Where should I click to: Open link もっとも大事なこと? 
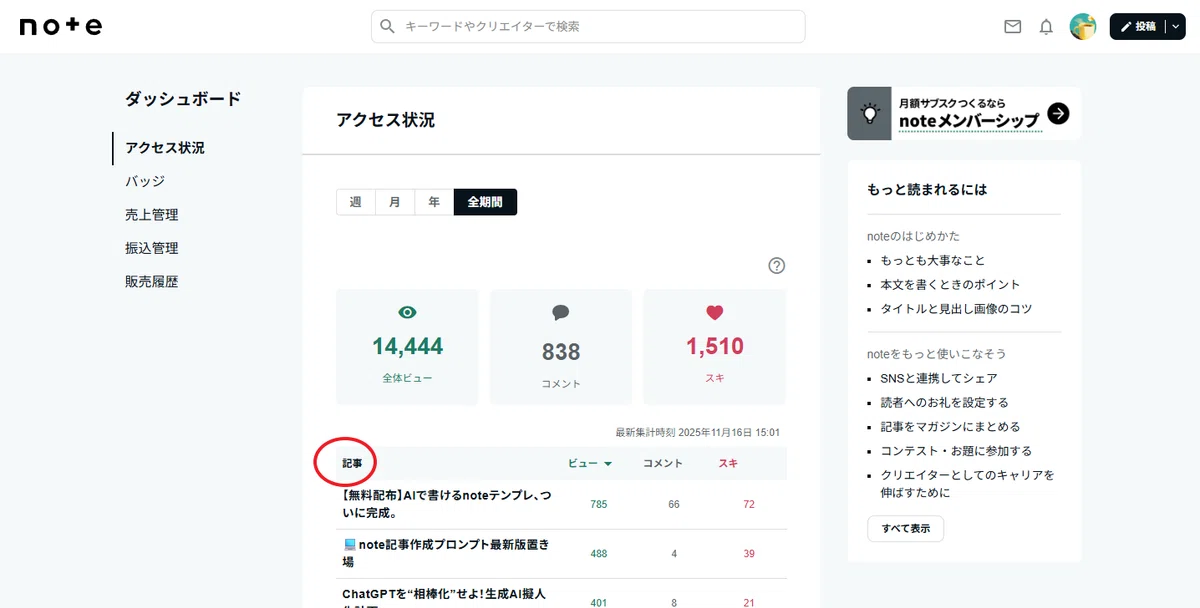pos(933,260)
